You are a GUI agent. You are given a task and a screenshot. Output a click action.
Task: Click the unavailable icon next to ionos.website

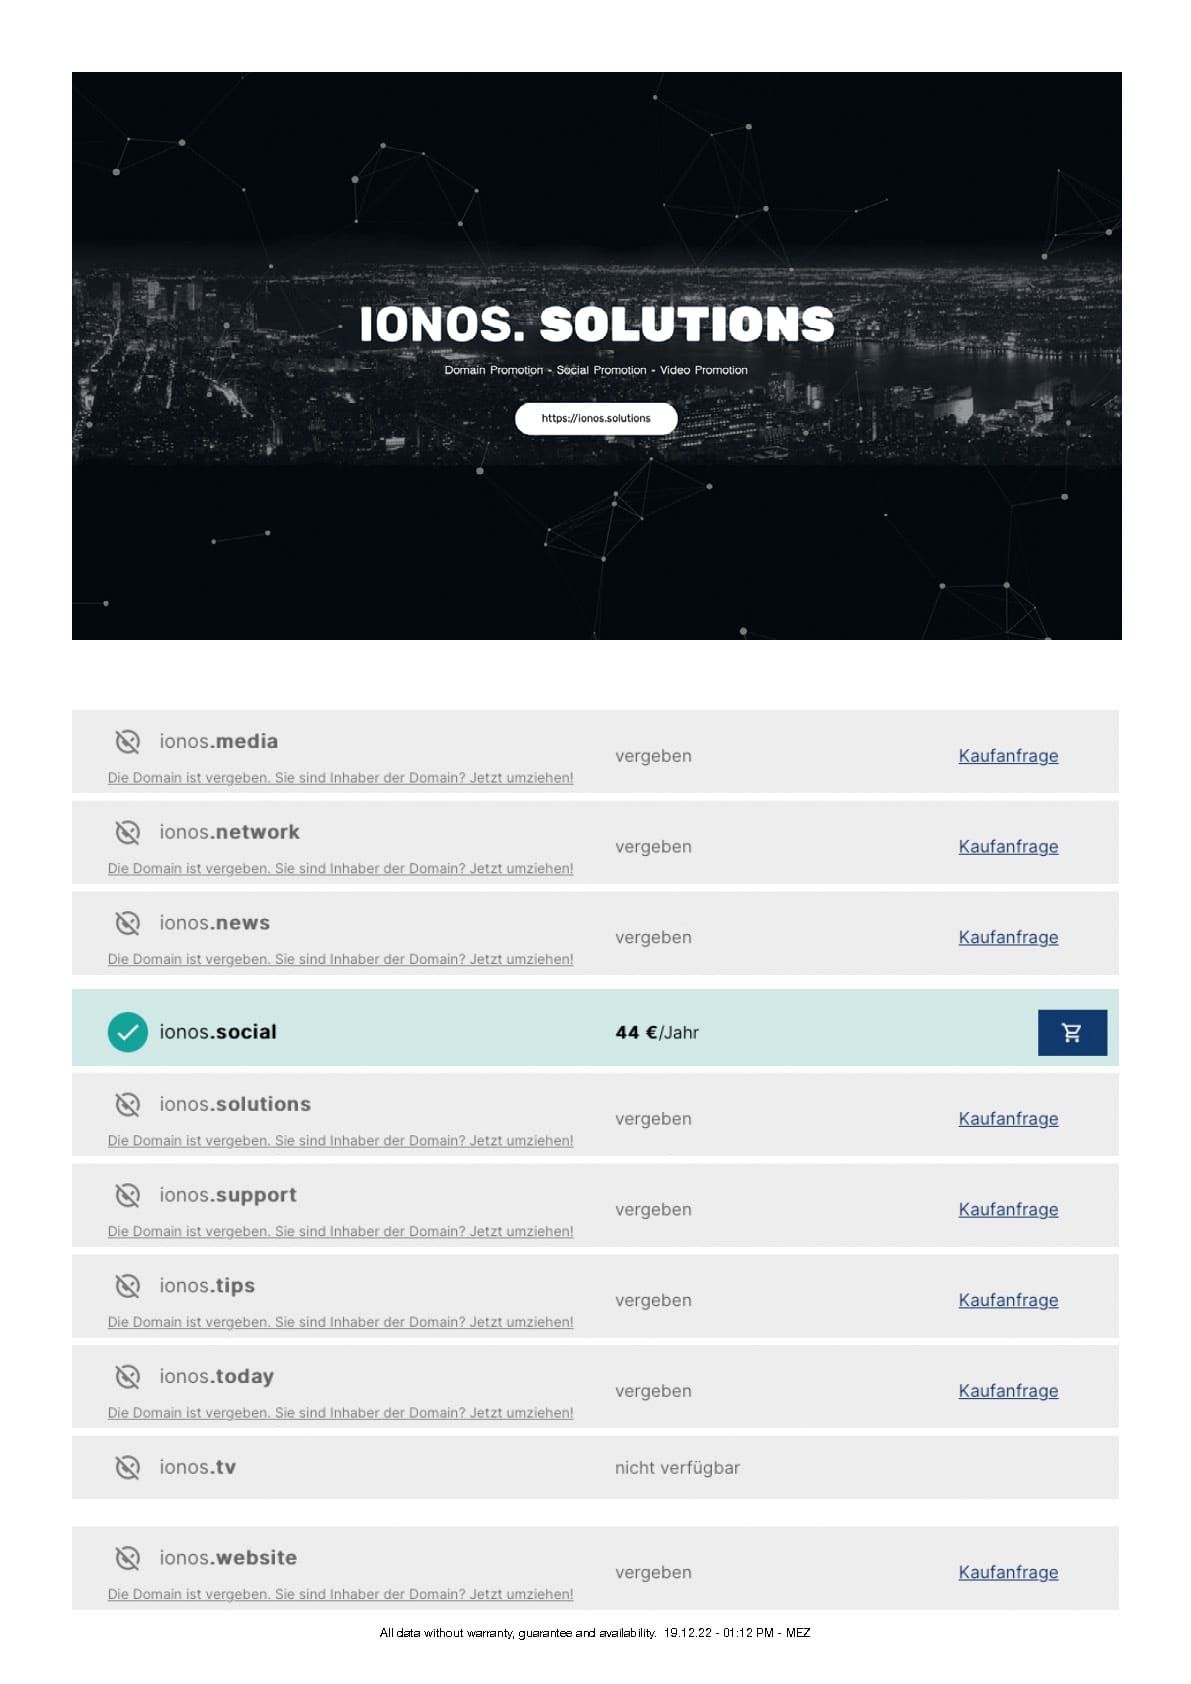click(127, 1558)
